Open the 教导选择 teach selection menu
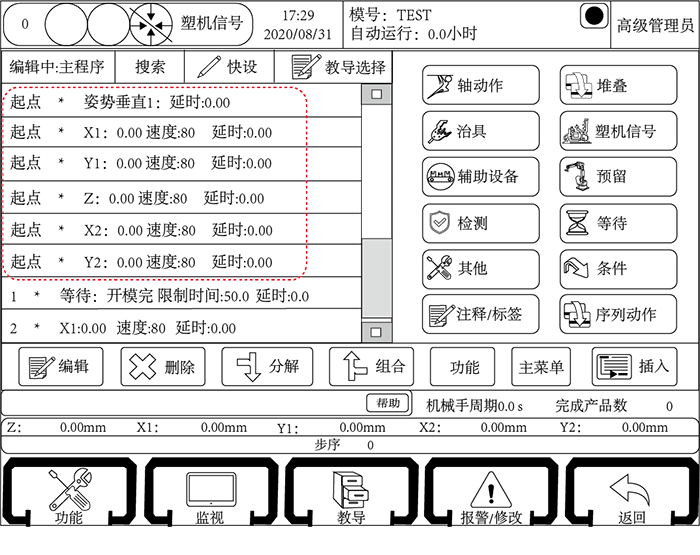The height and width of the screenshot is (555, 700). pyautogui.click(x=338, y=67)
